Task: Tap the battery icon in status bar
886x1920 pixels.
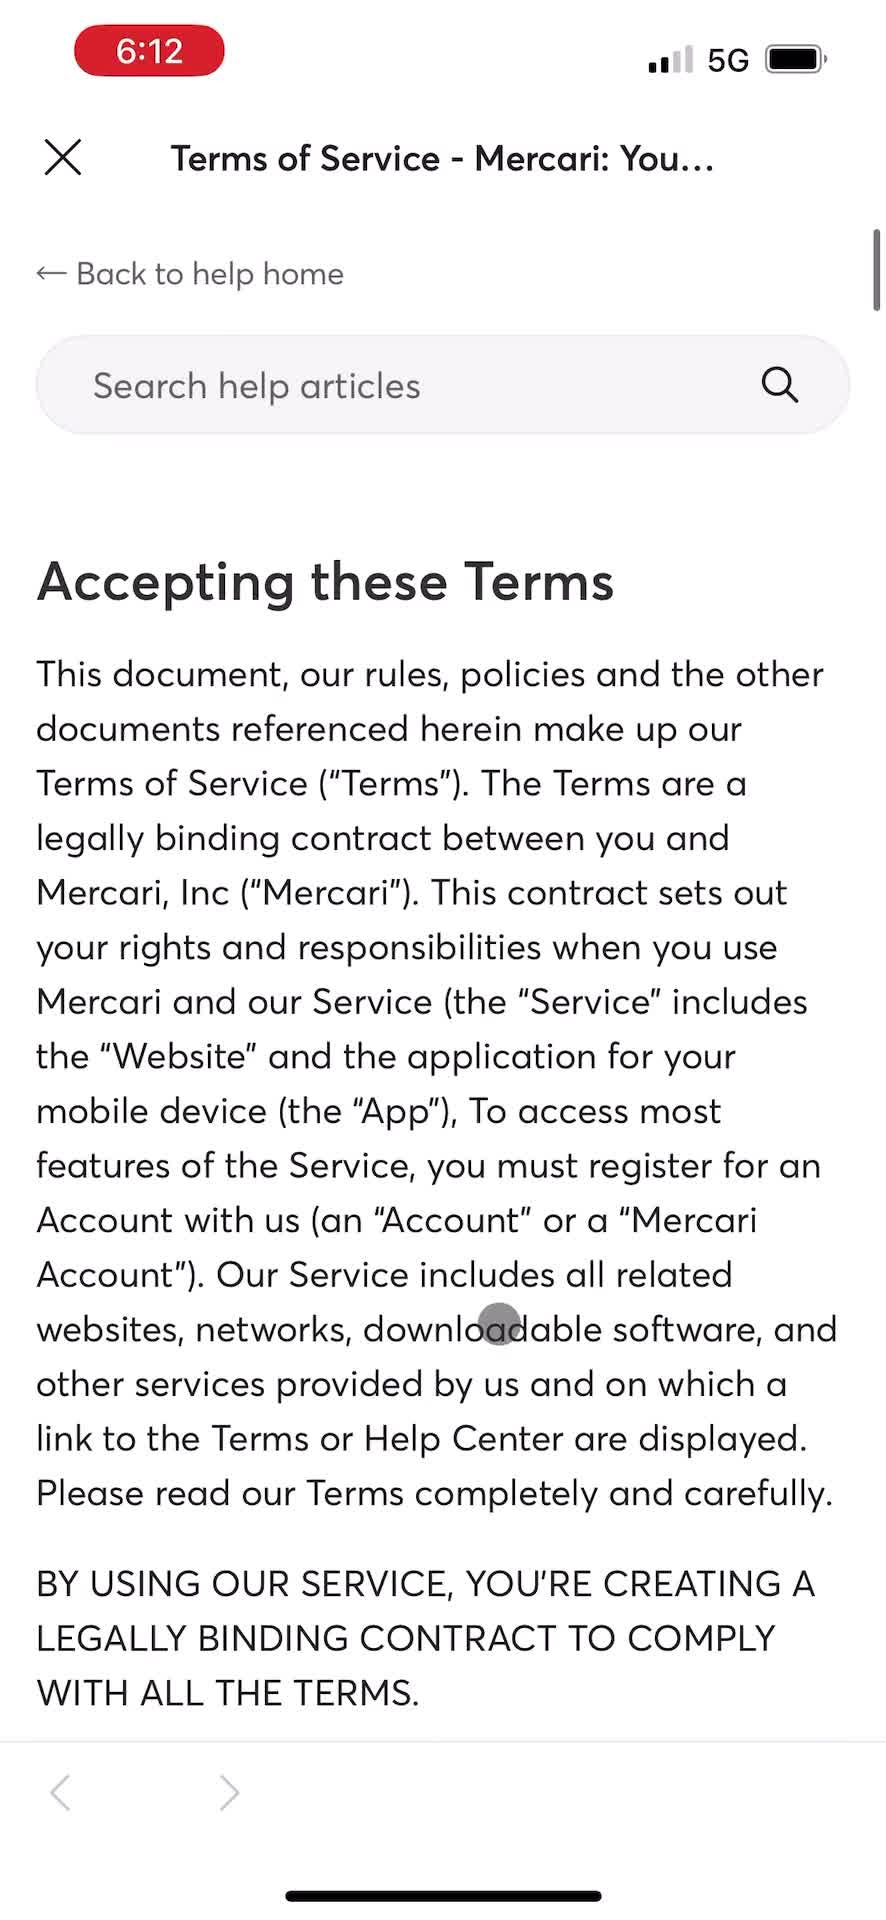Action: click(795, 60)
